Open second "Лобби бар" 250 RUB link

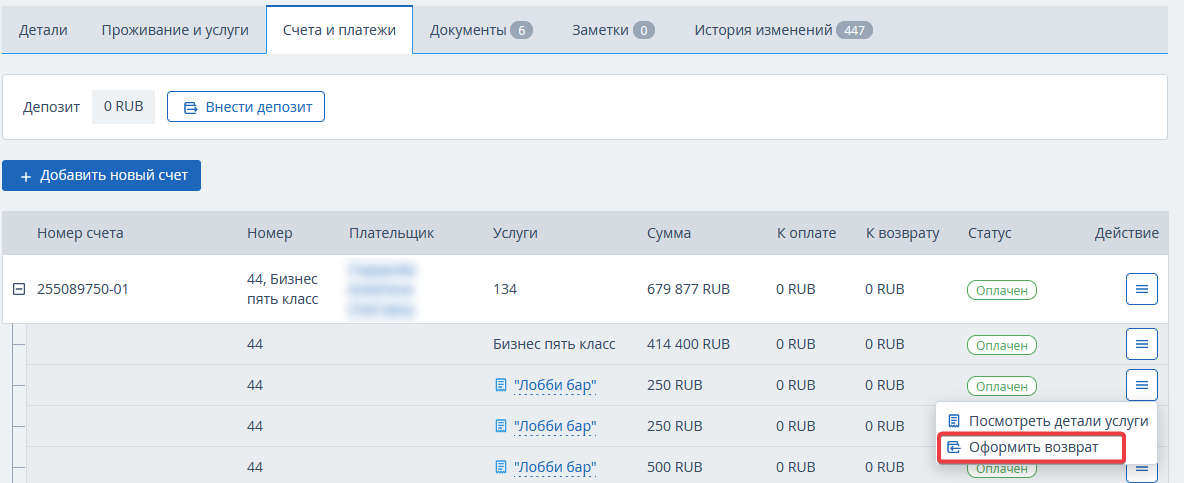pyautogui.click(x=554, y=426)
